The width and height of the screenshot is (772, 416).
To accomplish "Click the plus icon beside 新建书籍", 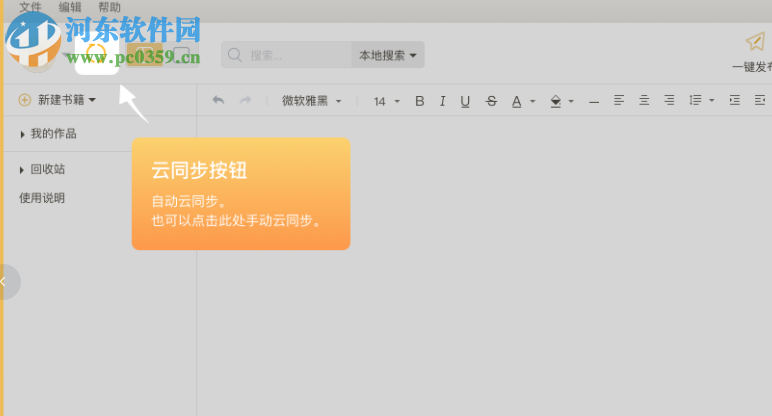I will 25,100.
